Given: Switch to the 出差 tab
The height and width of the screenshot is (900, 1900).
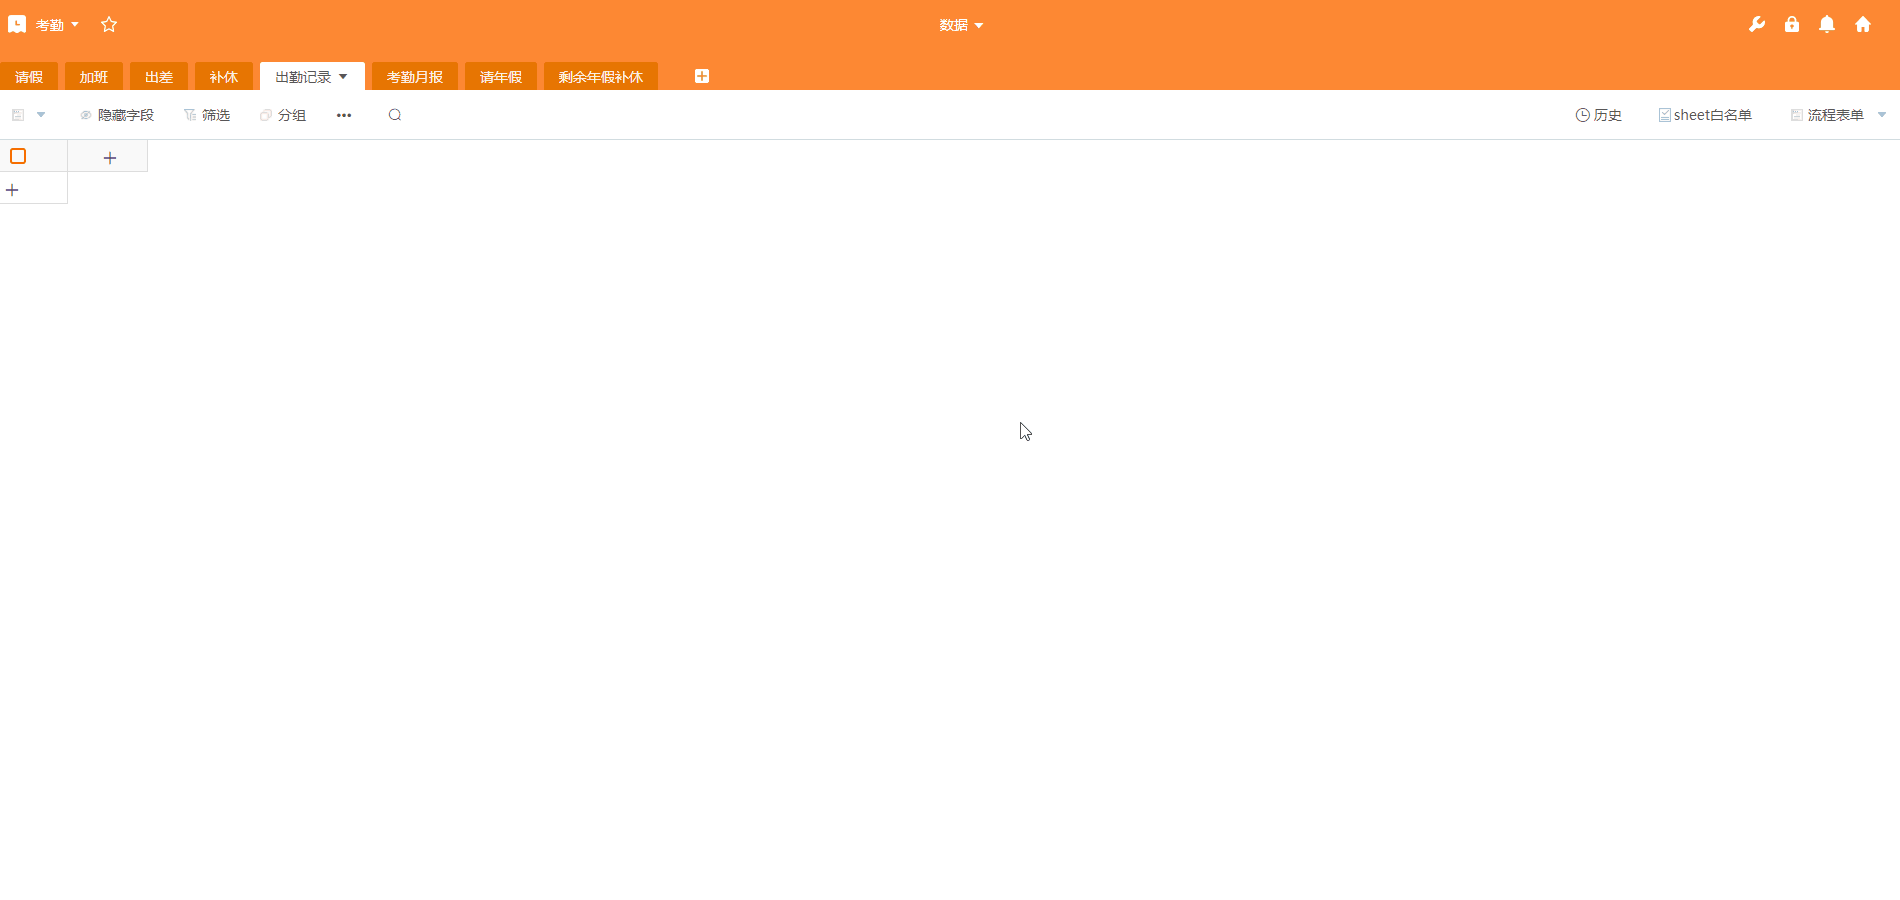Looking at the screenshot, I should pyautogui.click(x=159, y=77).
